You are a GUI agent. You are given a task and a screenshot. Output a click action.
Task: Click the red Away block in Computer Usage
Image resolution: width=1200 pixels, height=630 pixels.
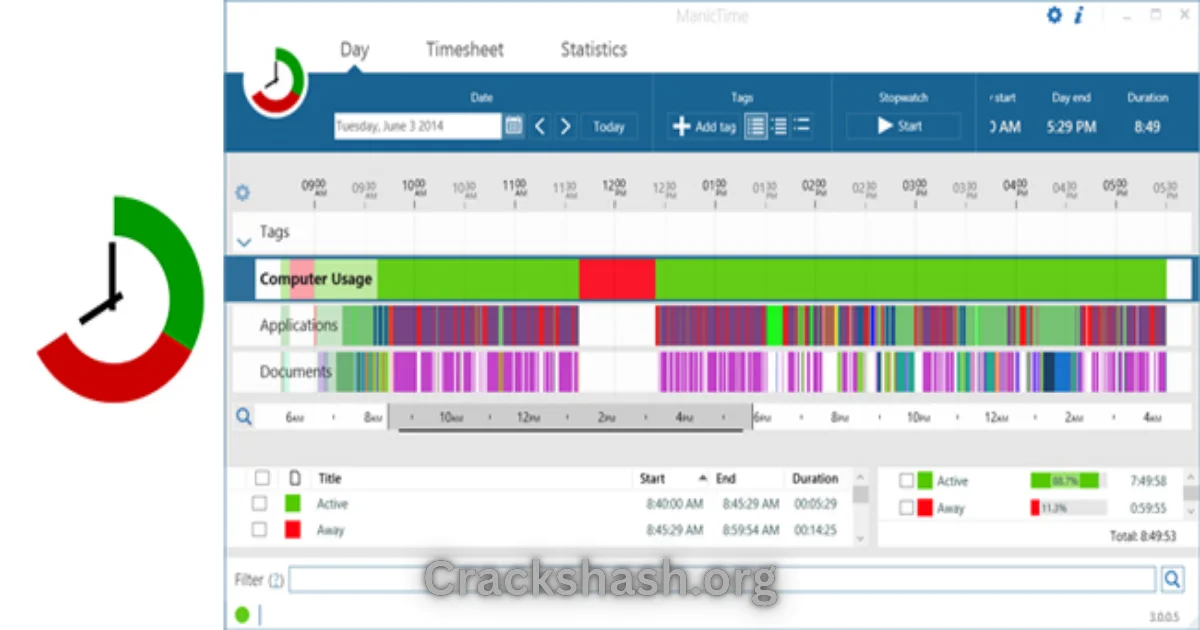(617, 278)
